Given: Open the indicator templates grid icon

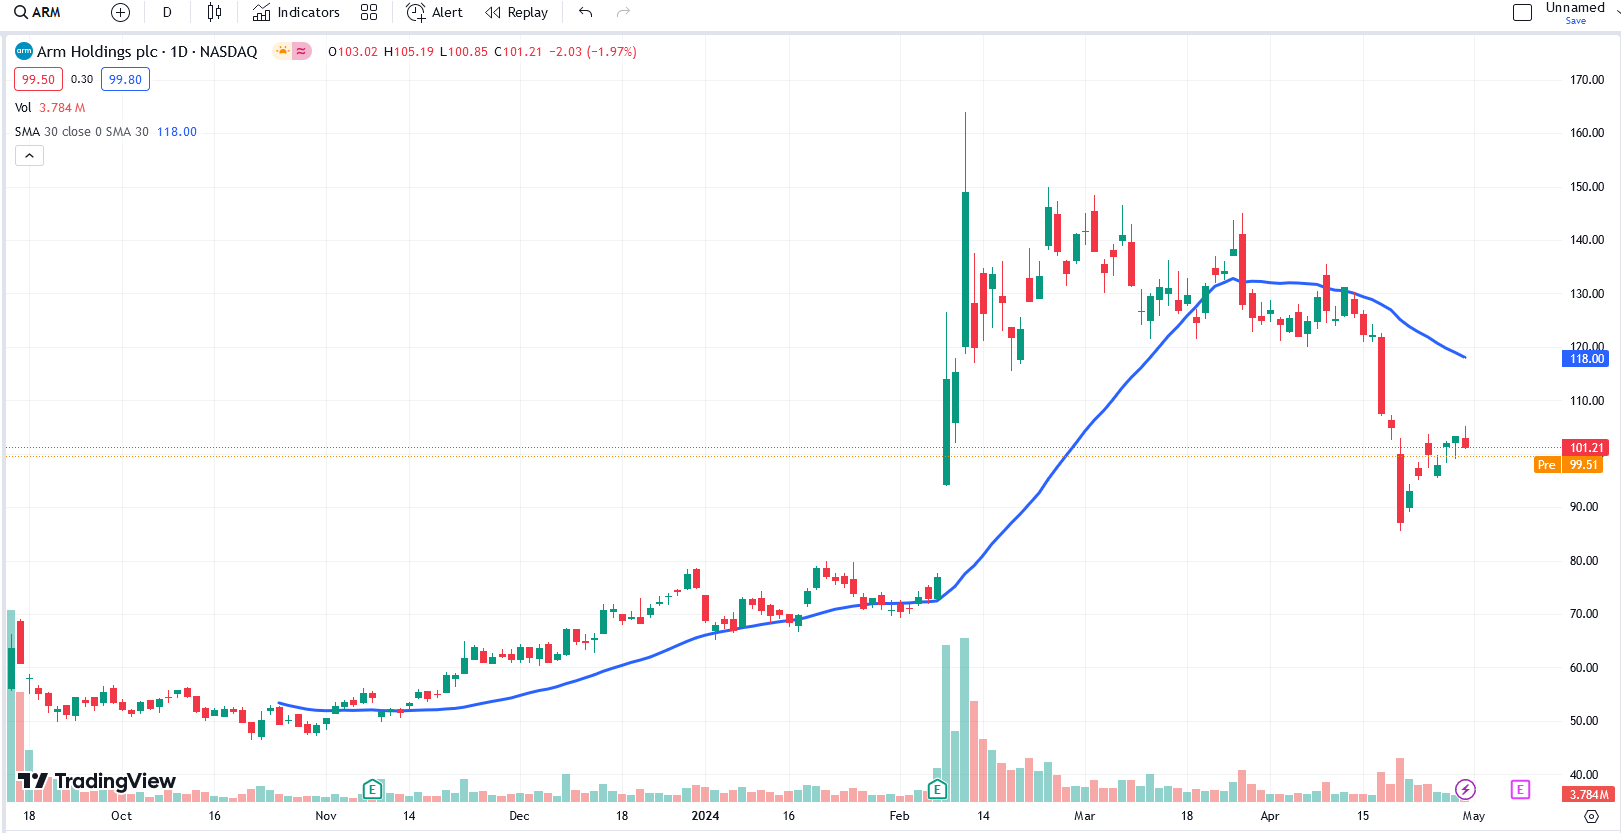Looking at the screenshot, I should (x=369, y=12).
